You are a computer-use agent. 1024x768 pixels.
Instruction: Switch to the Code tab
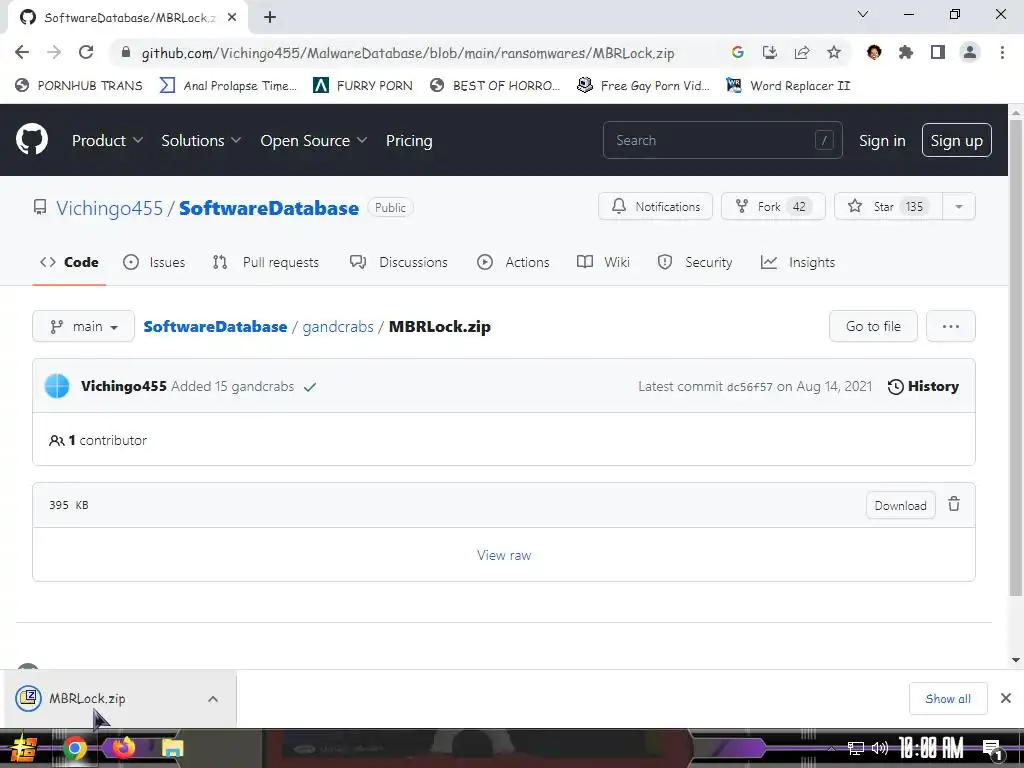click(69, 262)
